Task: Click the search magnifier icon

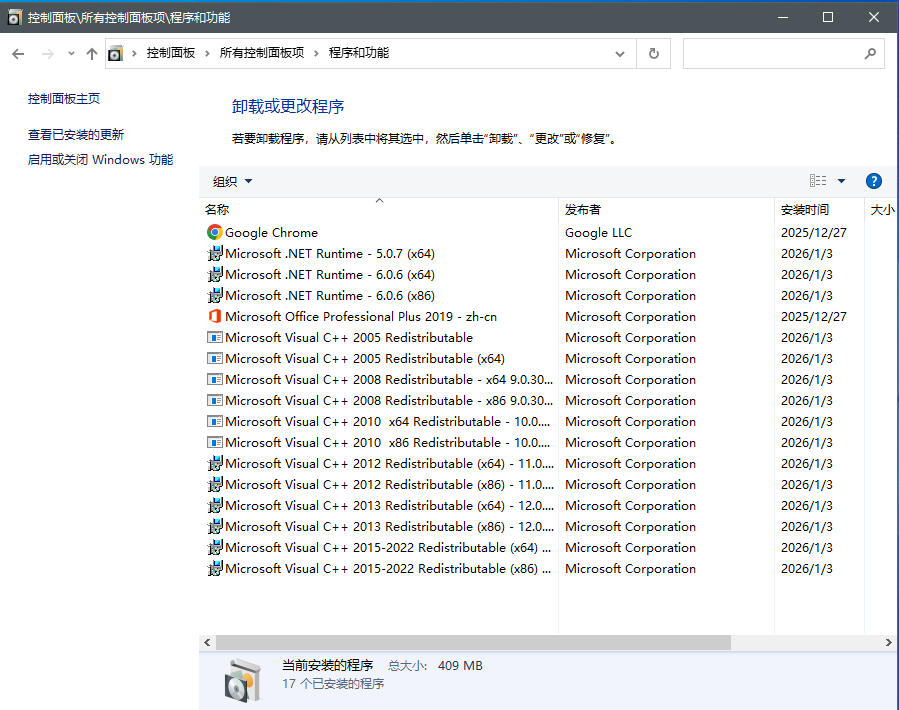Action: 870,54
